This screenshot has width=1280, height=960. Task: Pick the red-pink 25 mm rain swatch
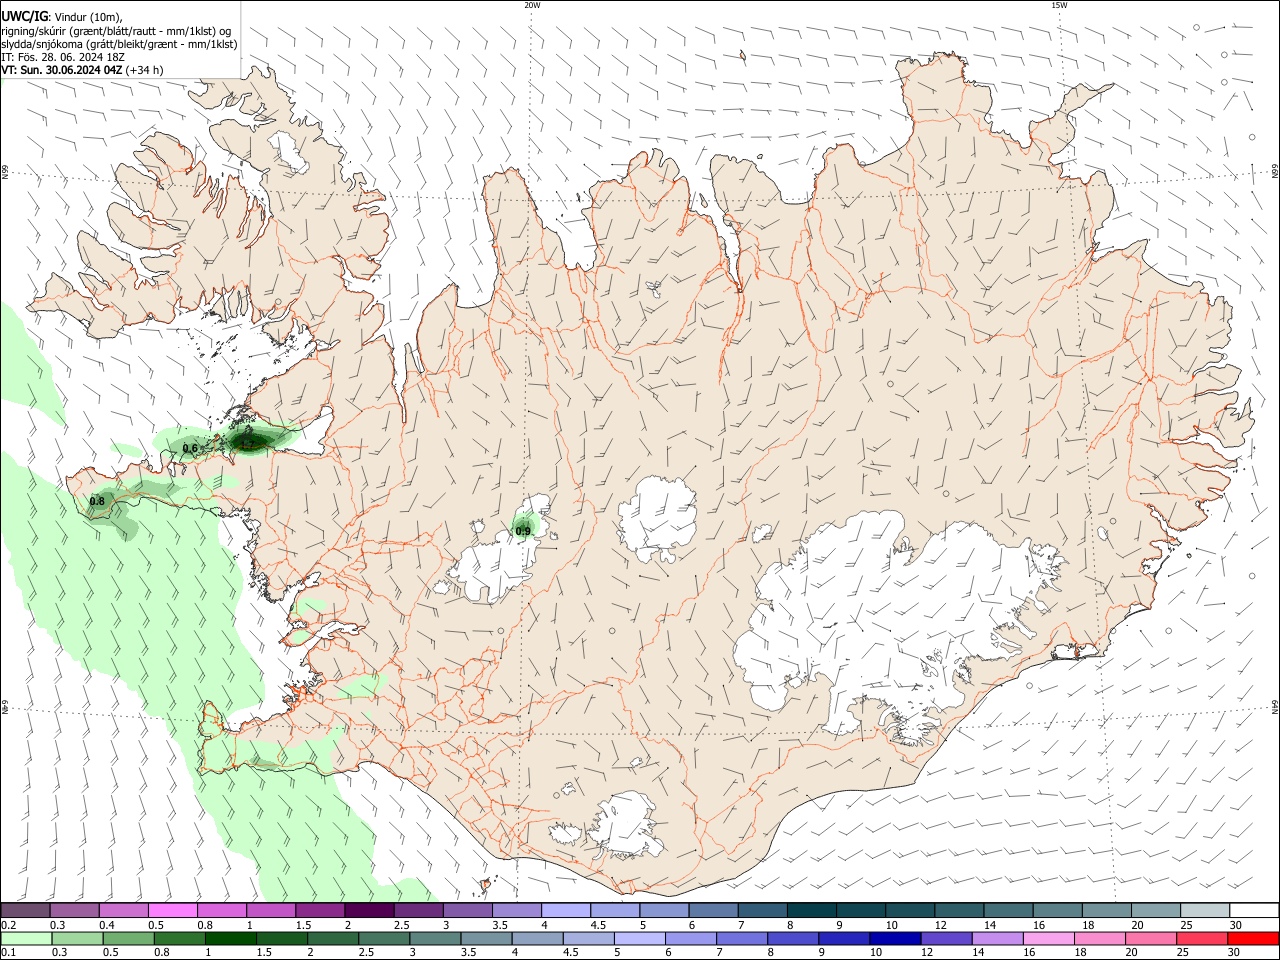(x=1202, y=939)
